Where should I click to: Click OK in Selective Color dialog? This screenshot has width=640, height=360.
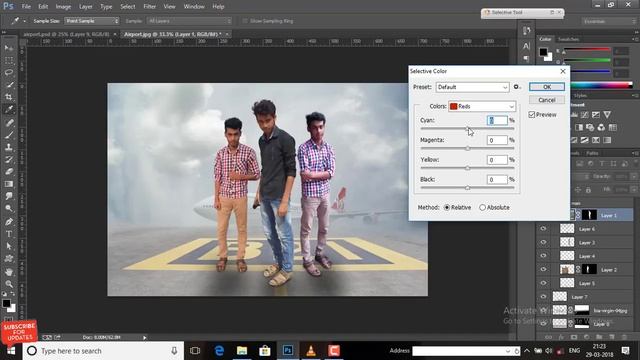coord(547,87)
